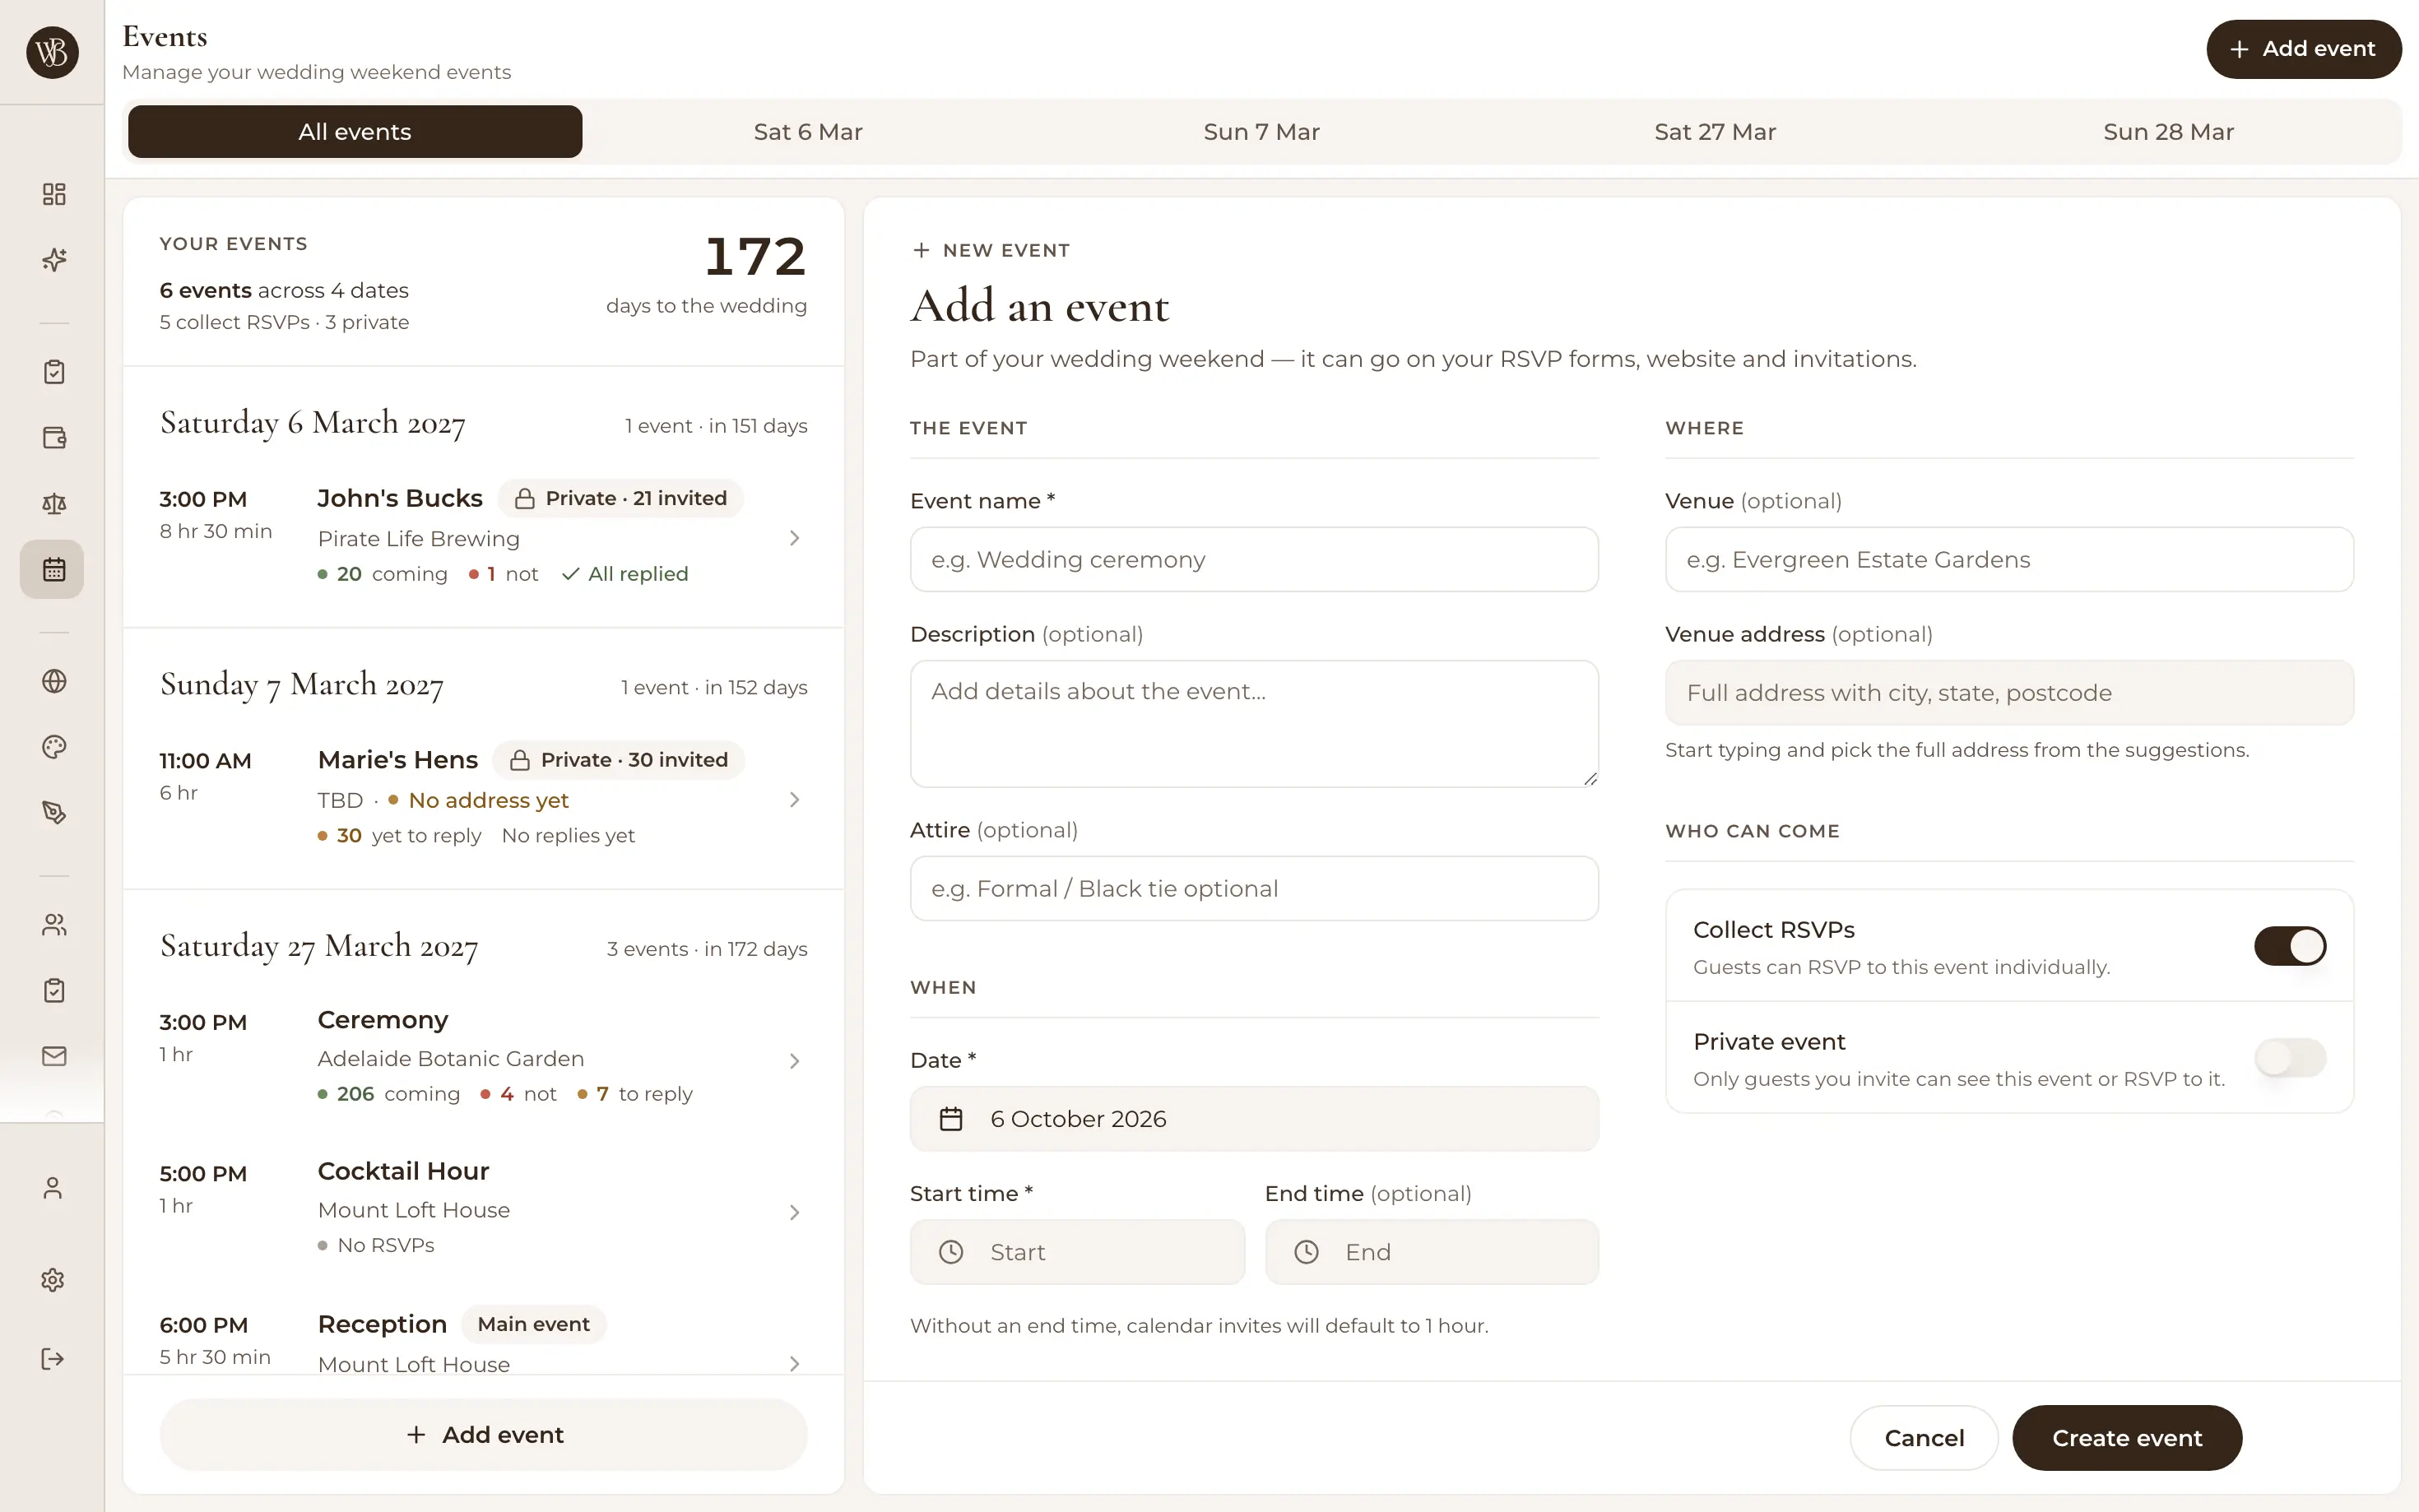Expand the Ceremony event chevron

(x=794, y=1061)
